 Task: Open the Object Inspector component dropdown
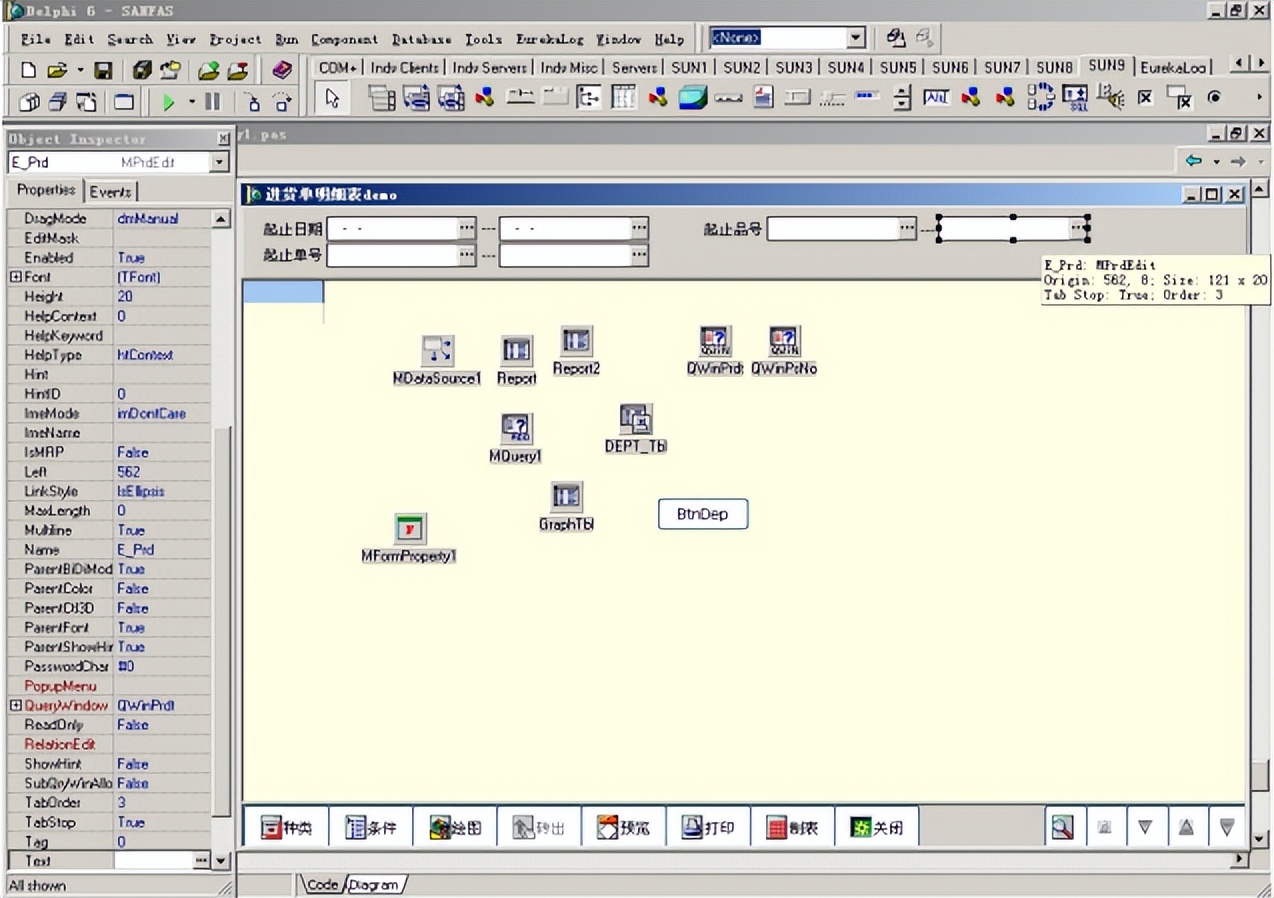[x=220, y=162]
